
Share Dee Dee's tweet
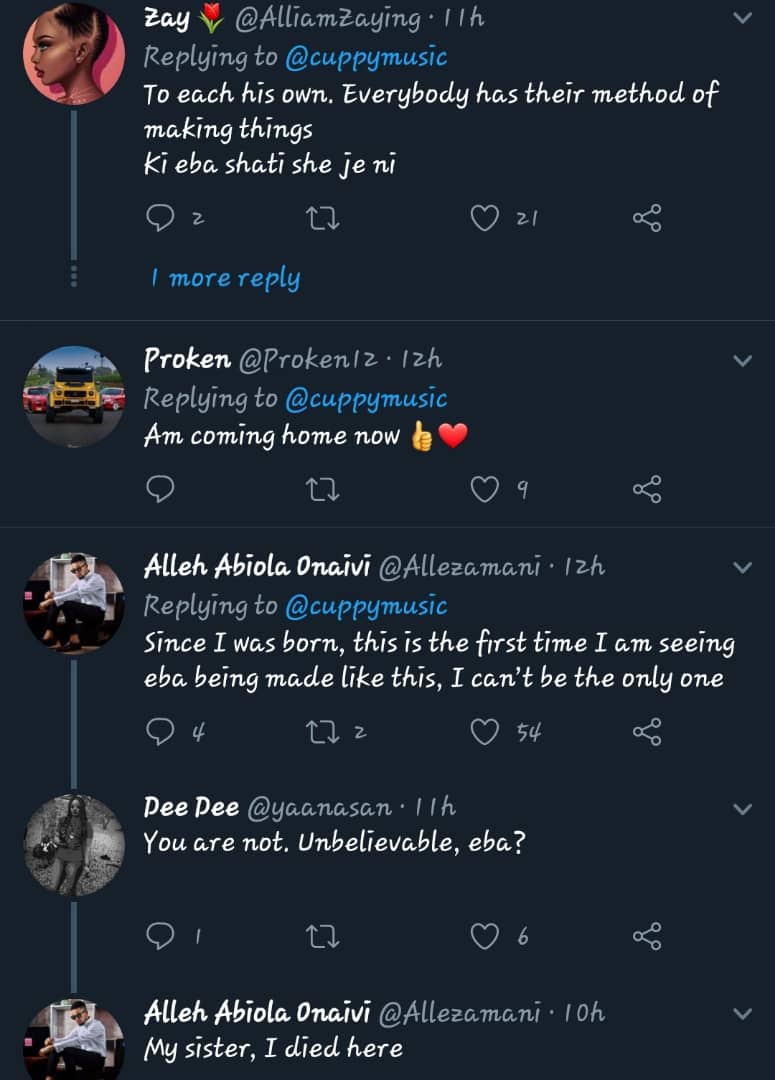[x=647, y=936]
